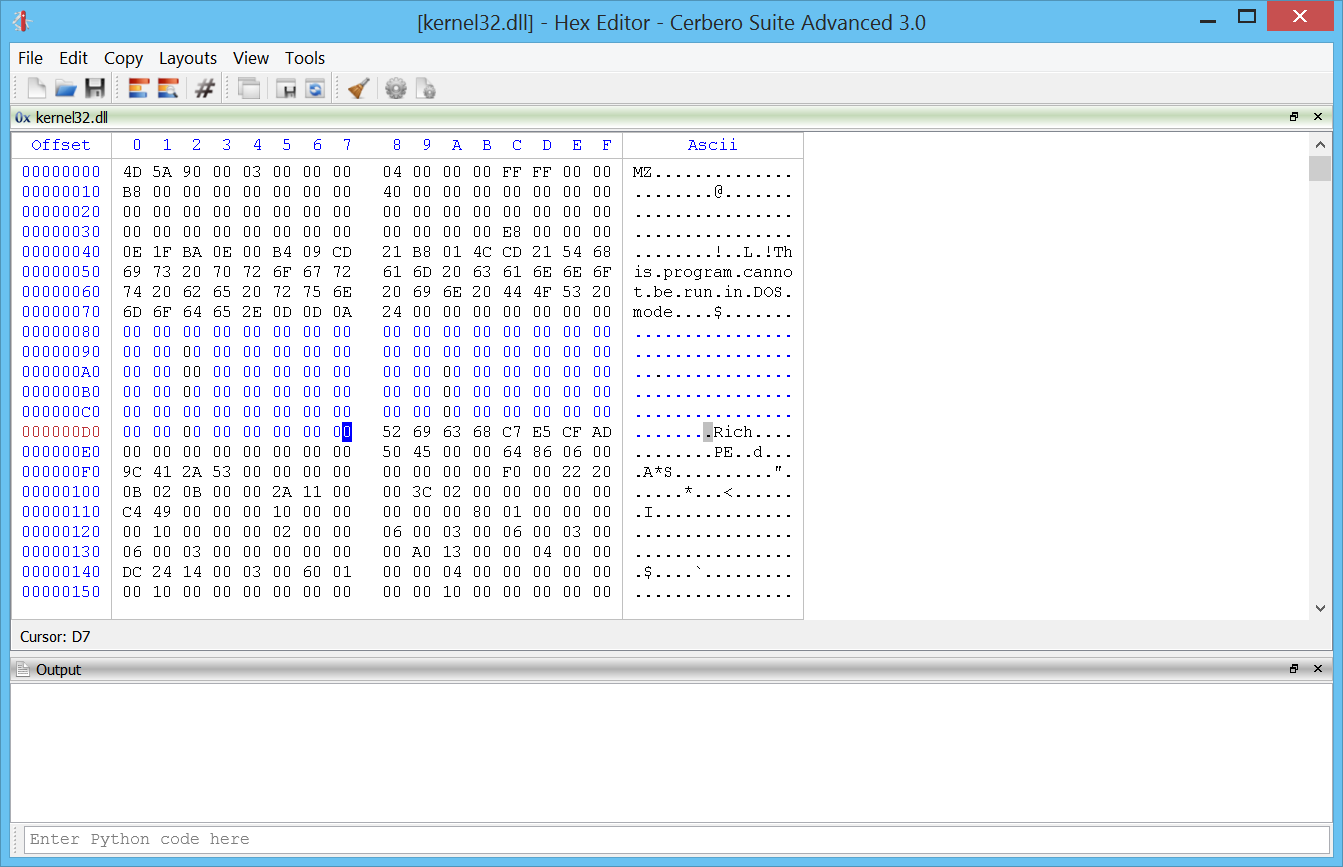Click the 'MZ' Ascii characters

642,172
